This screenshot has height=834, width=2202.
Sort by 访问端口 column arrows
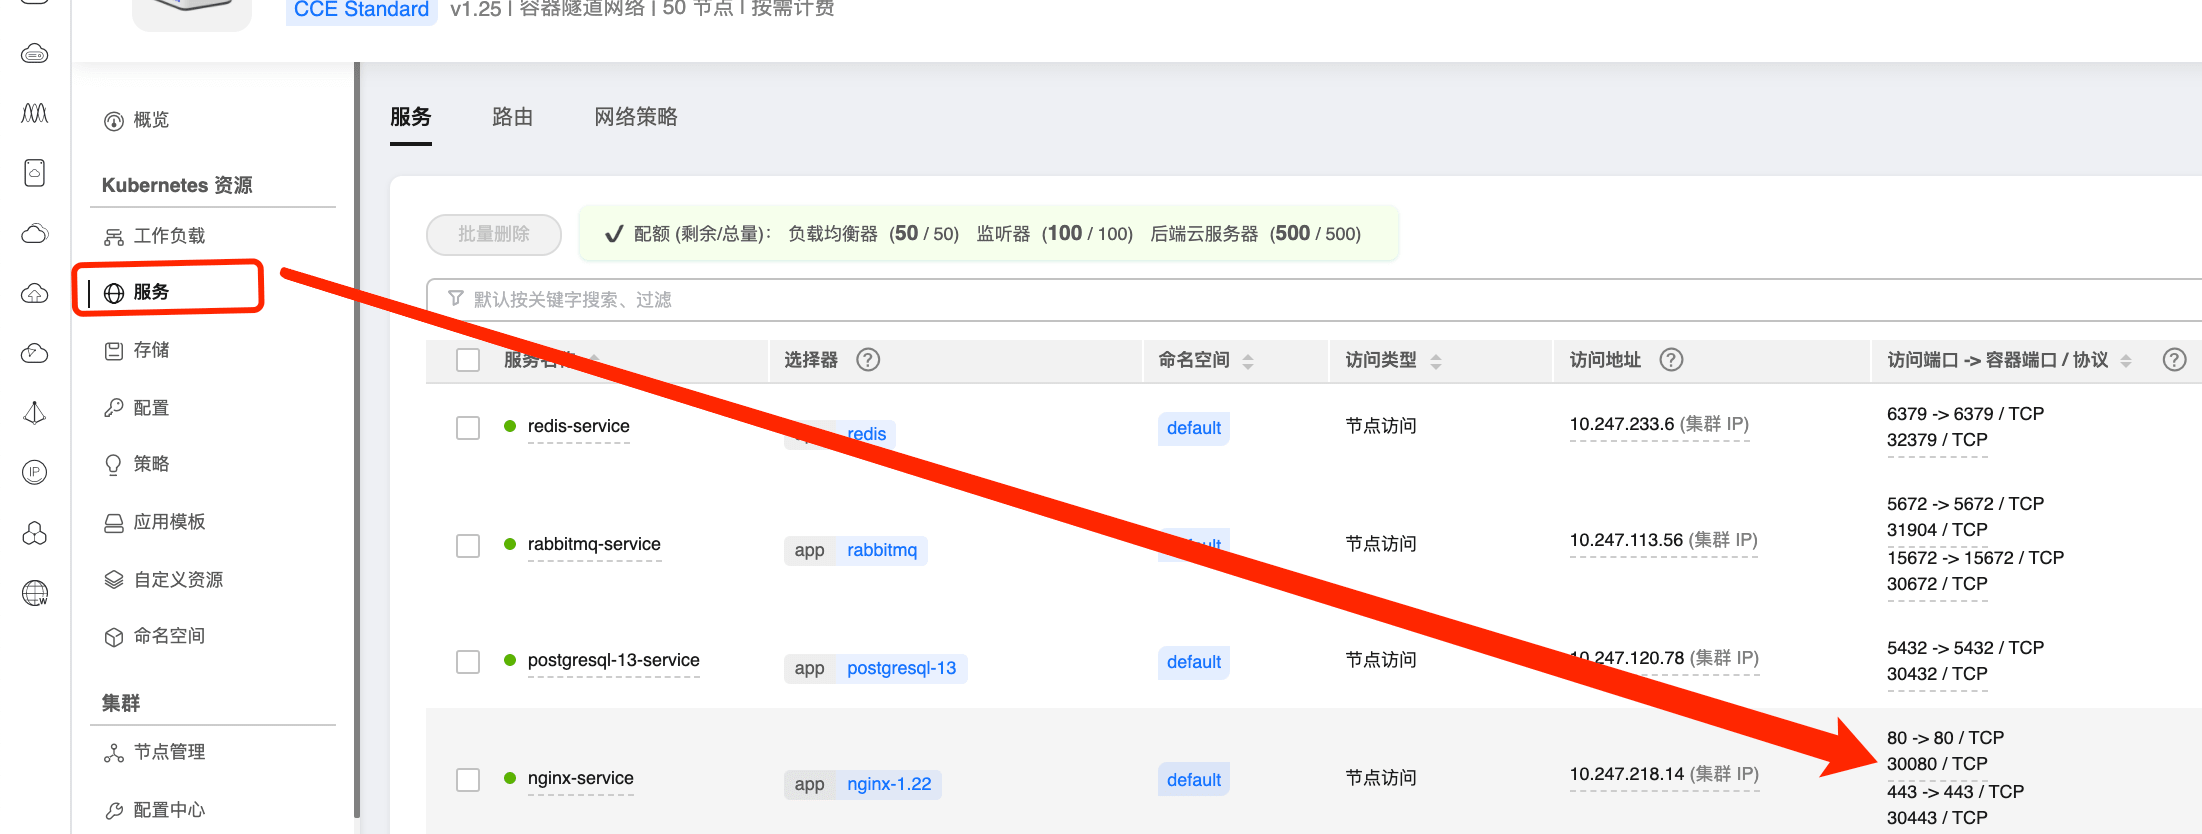click(x=2126, y=361)
